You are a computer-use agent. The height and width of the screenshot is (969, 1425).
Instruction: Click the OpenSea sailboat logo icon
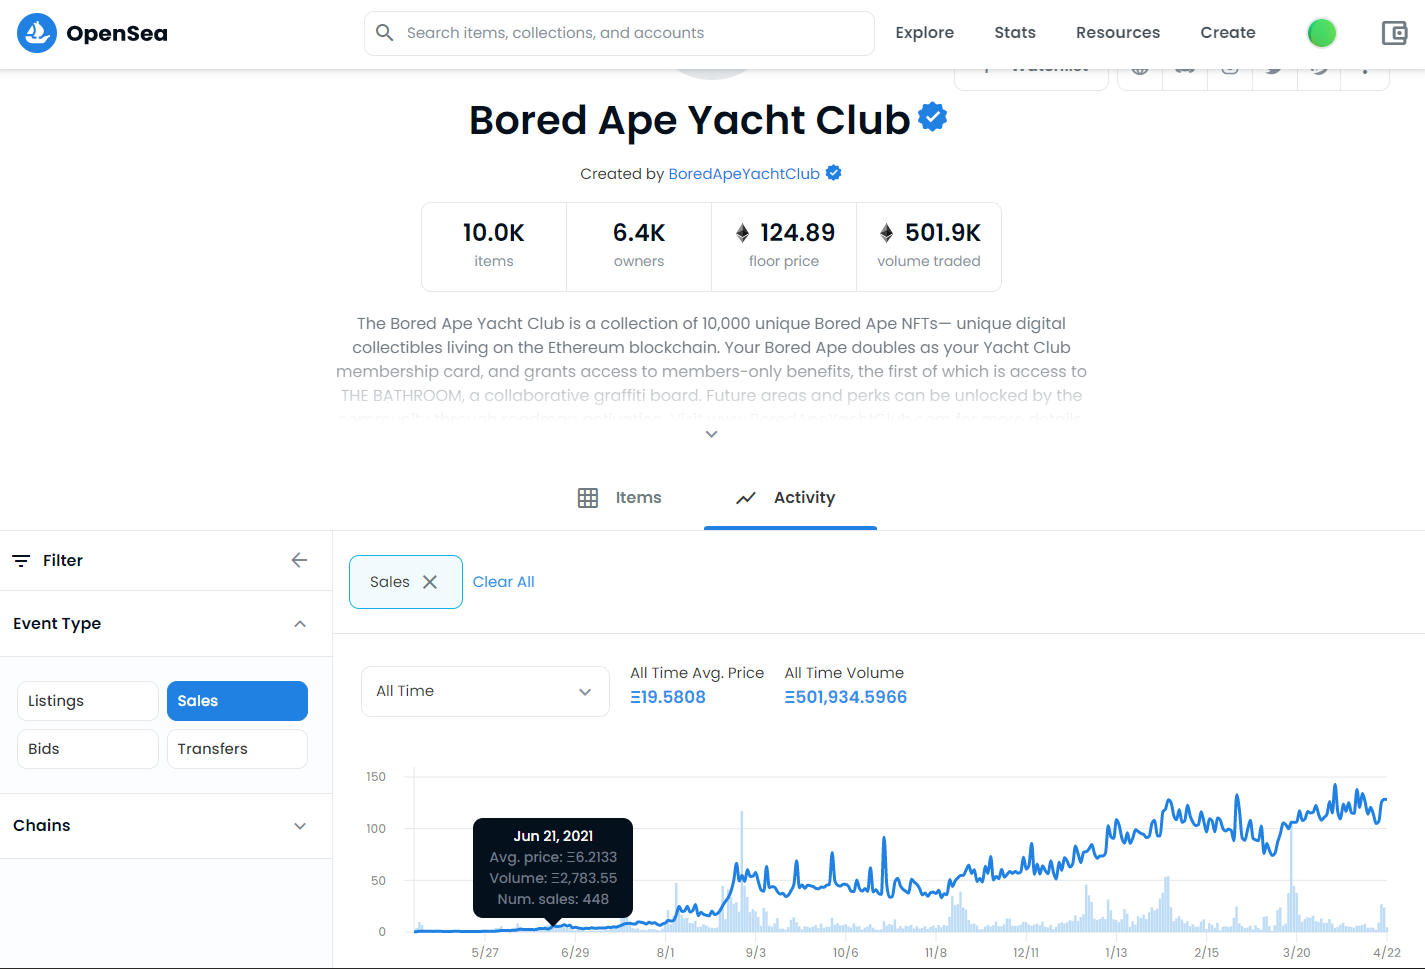pos(37,33)
